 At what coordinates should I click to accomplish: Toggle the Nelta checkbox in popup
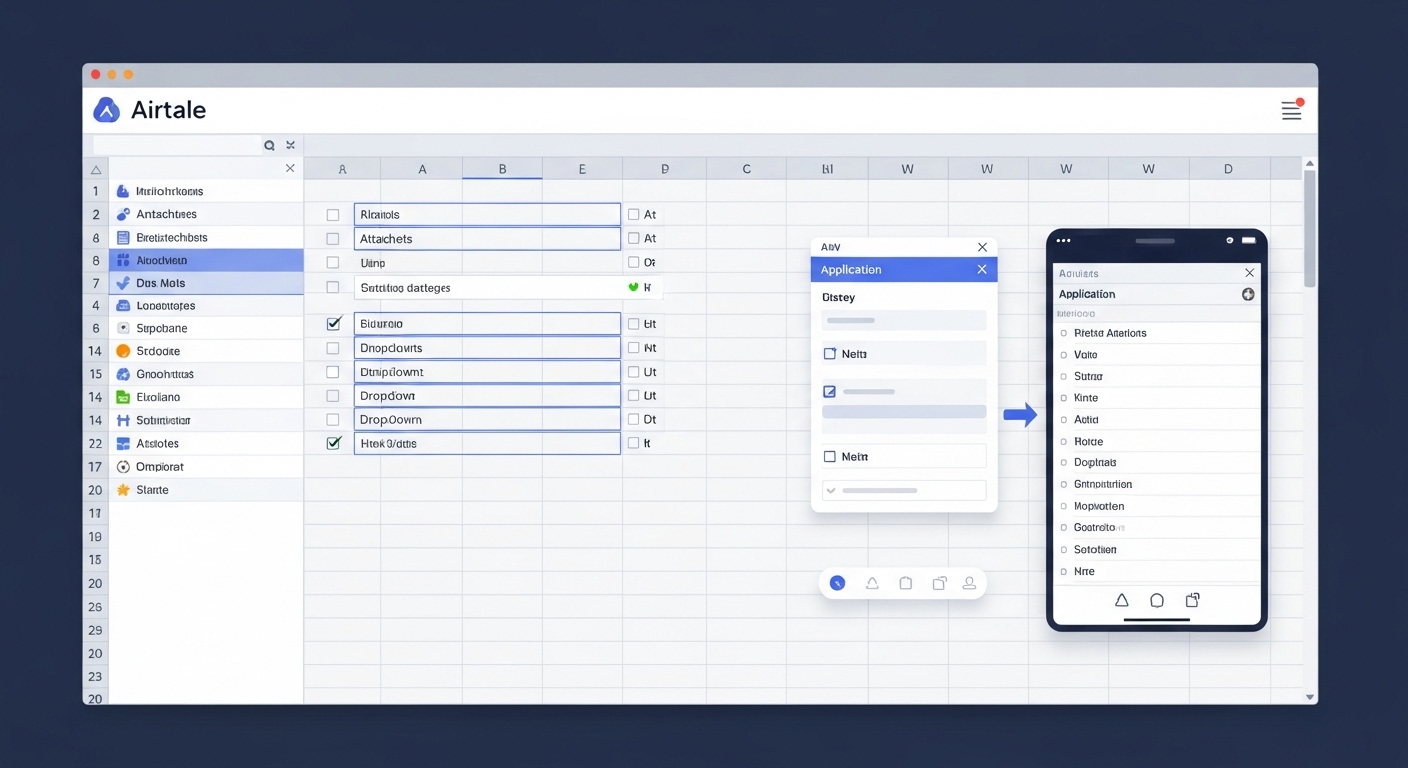[829, 354]
